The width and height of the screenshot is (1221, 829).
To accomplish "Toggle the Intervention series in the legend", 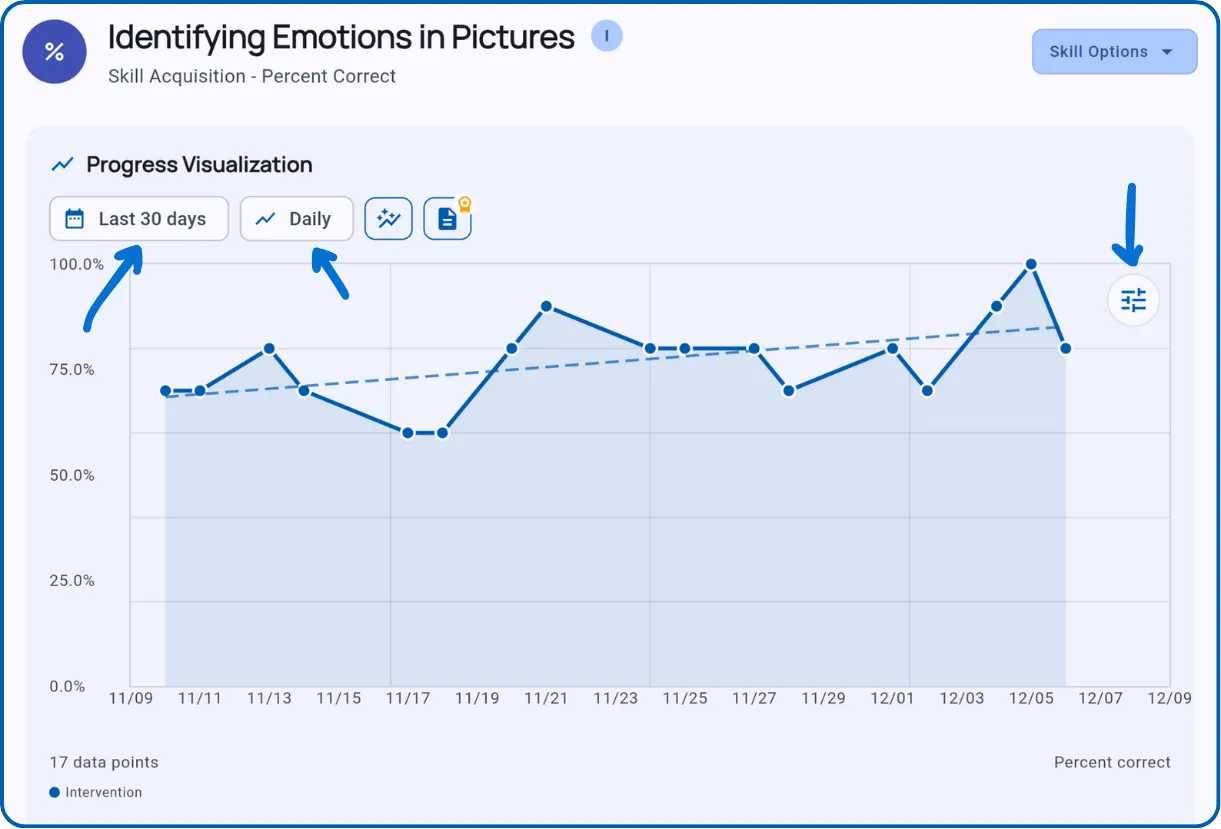I will point(95,792).
